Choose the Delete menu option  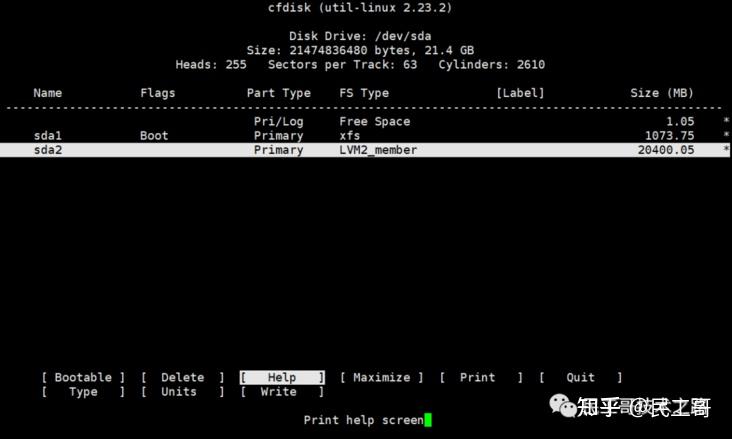pos(183,377)
